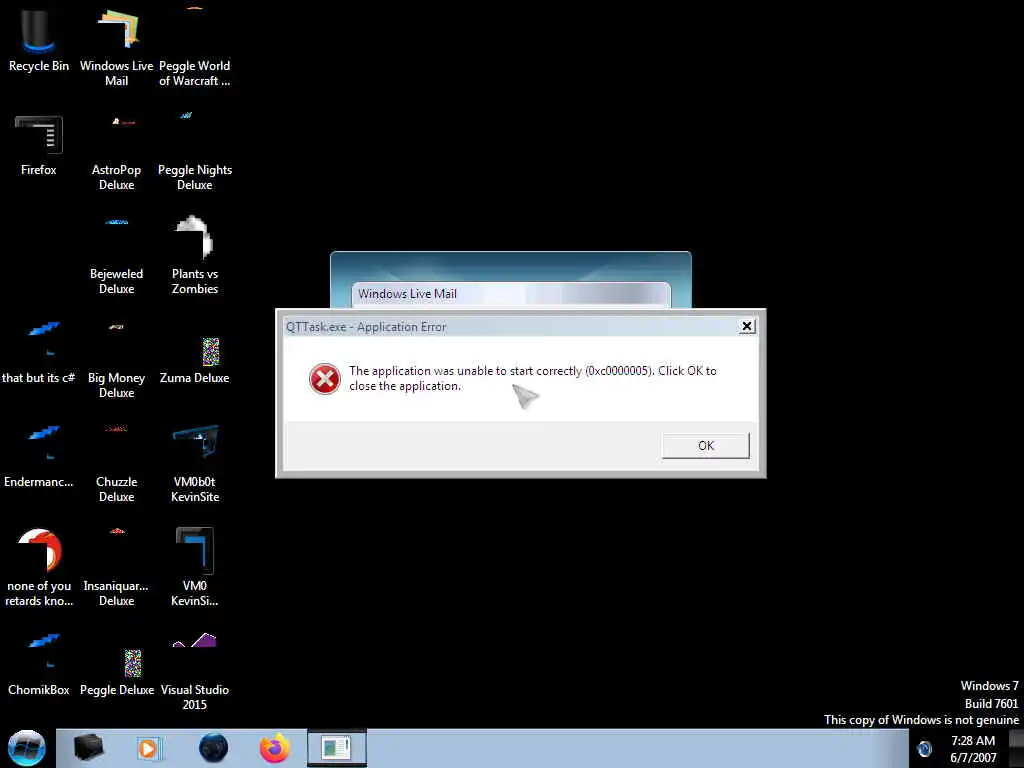Open the clock showing 7:28 AM
Viewport: 1024px width, 768px height.
[973, 749]
